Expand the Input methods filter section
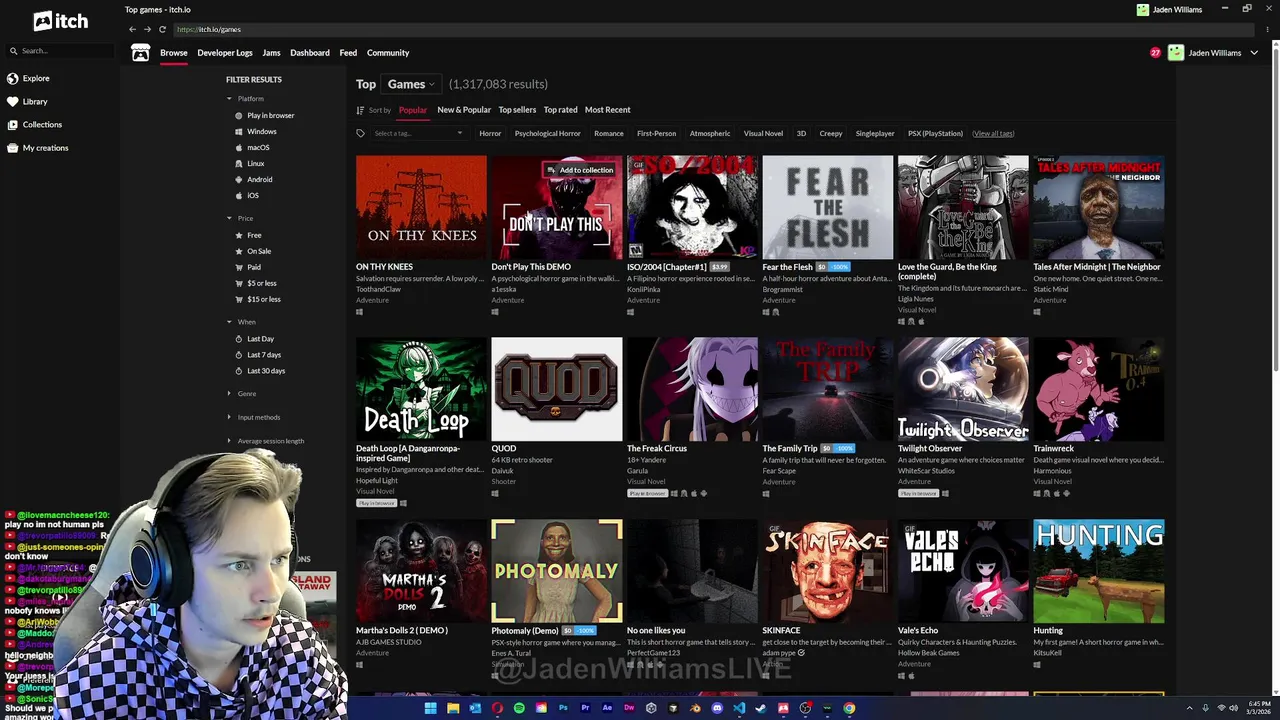 coord(253,417)
